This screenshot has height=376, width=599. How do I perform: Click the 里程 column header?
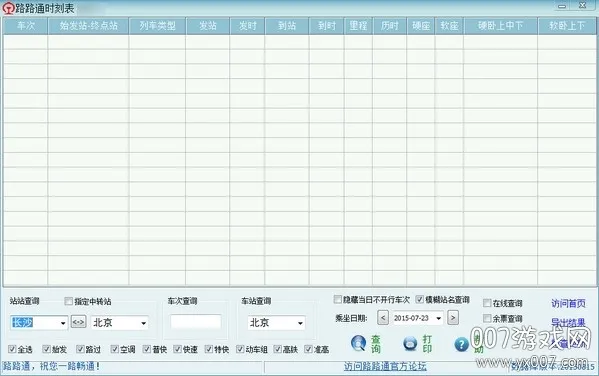358,26
